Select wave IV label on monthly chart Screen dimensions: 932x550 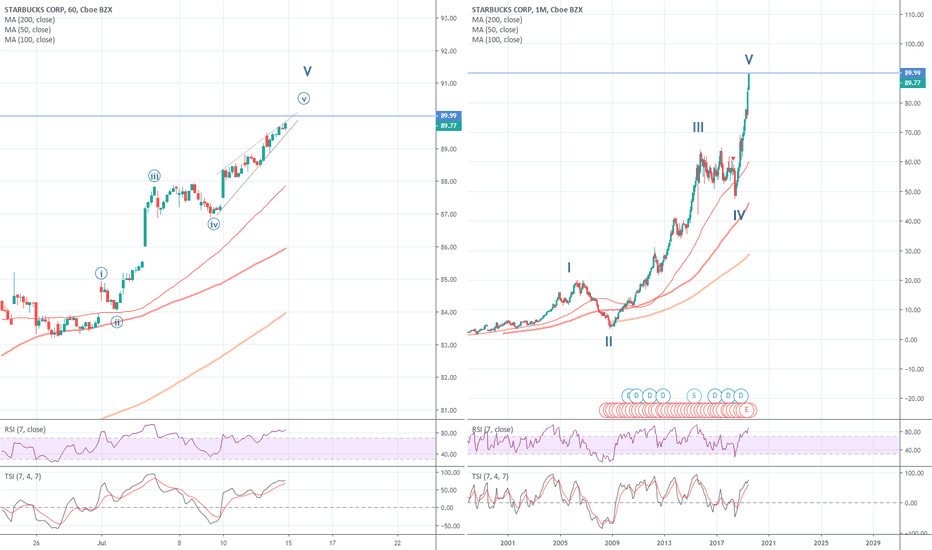tap(739, 215)
